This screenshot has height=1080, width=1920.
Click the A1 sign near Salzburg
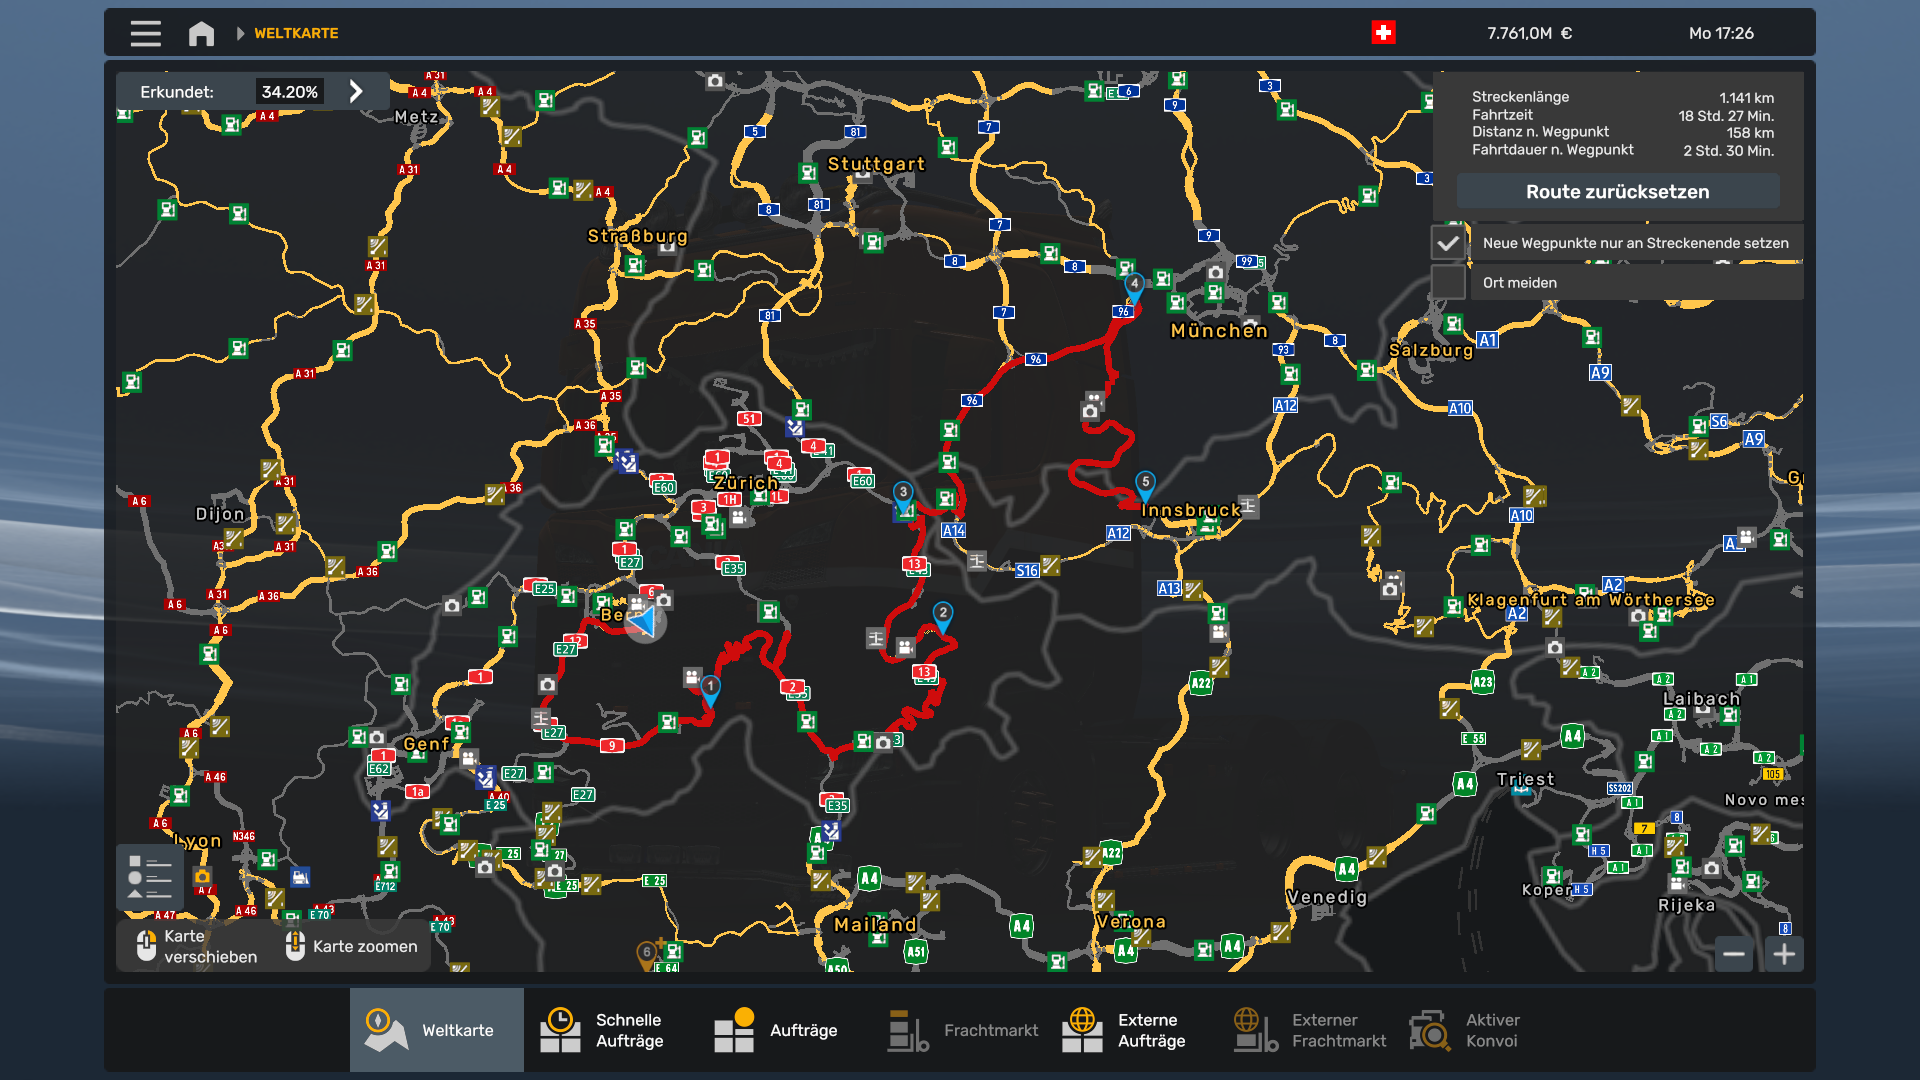pos(1488,340)
